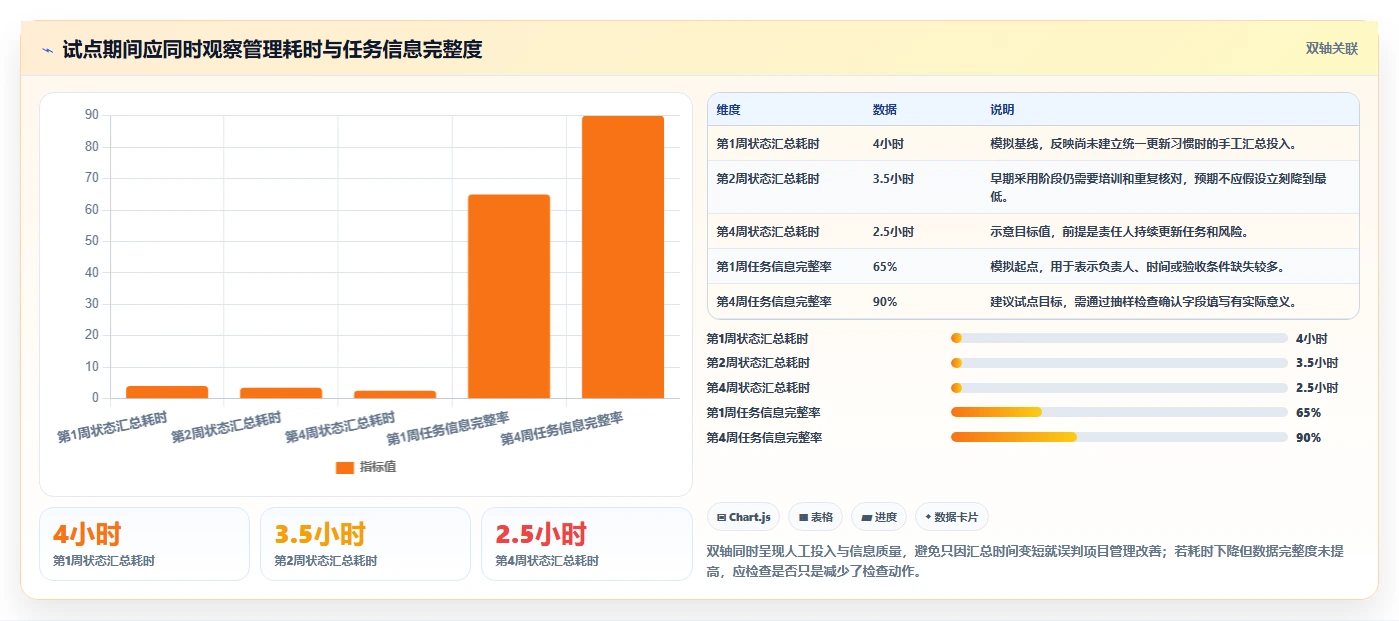
Task: Click the 表格 tag label
Action: (x=822, y=517)
